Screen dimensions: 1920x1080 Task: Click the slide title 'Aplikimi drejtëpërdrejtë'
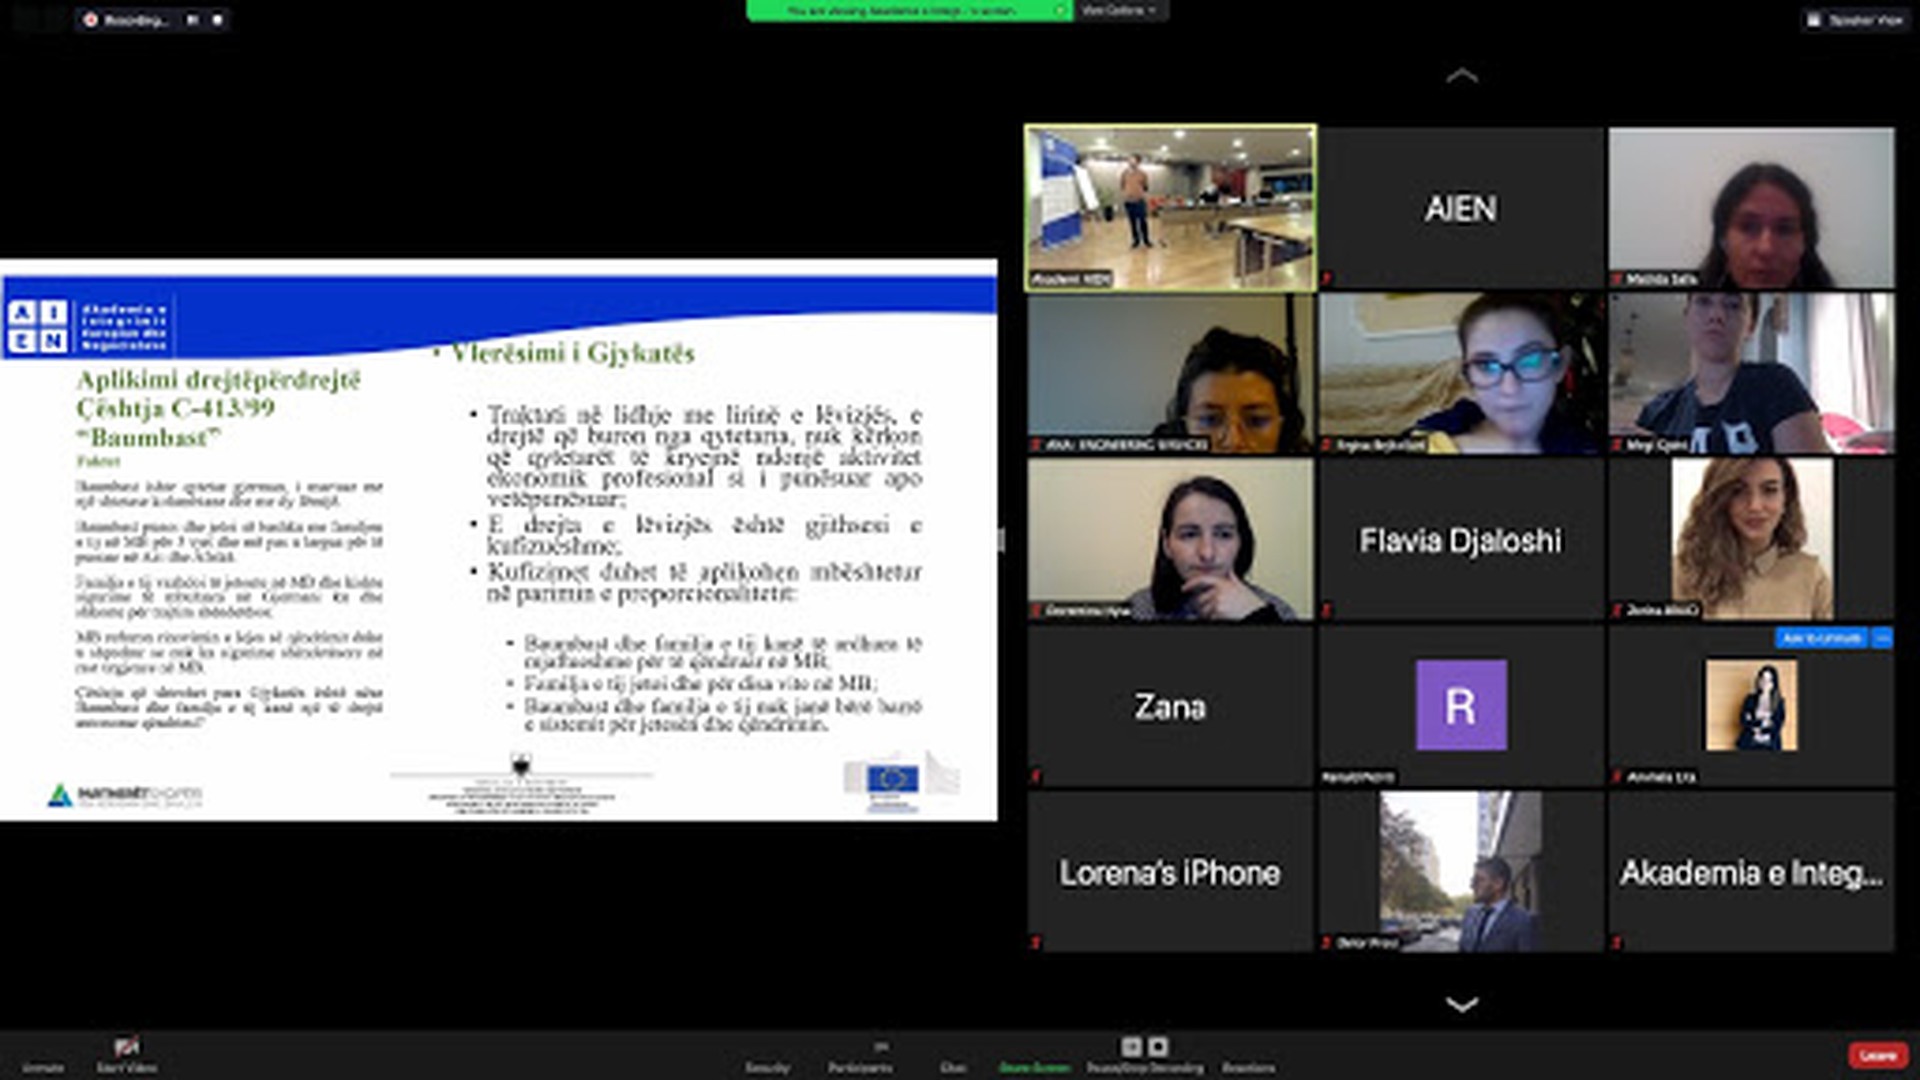point(219,380)
